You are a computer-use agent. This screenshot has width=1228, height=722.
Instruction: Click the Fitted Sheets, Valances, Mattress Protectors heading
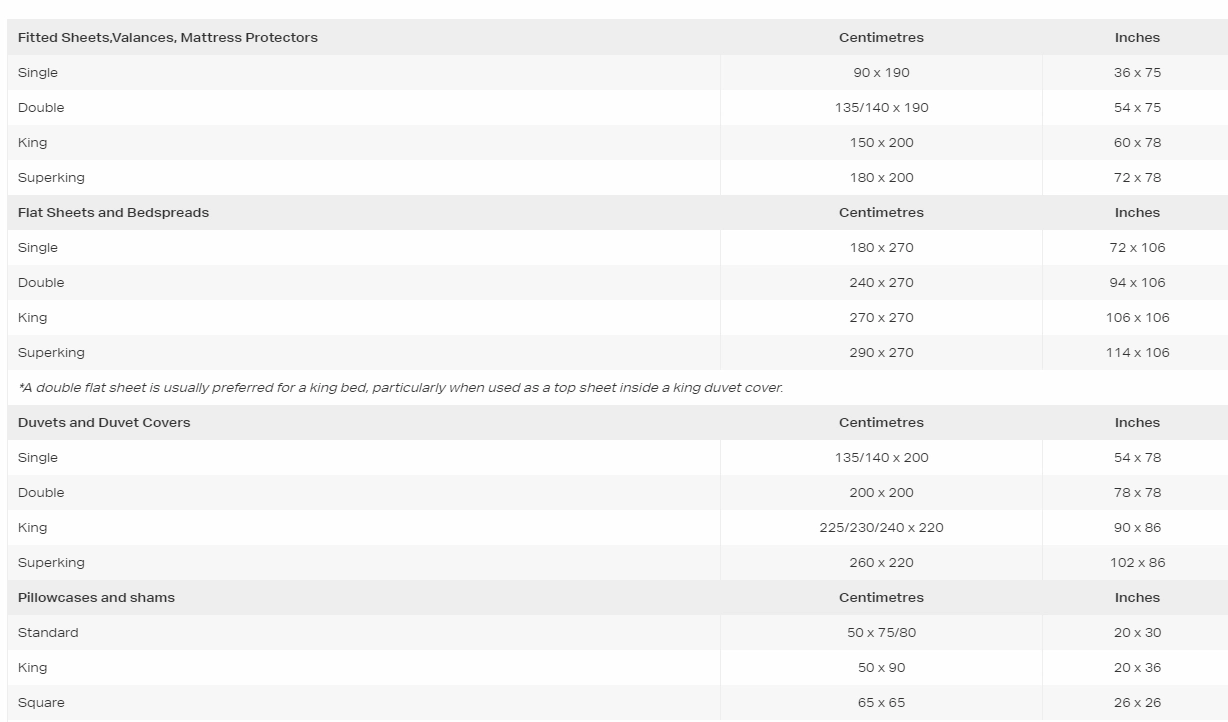[x=167, y=37]
